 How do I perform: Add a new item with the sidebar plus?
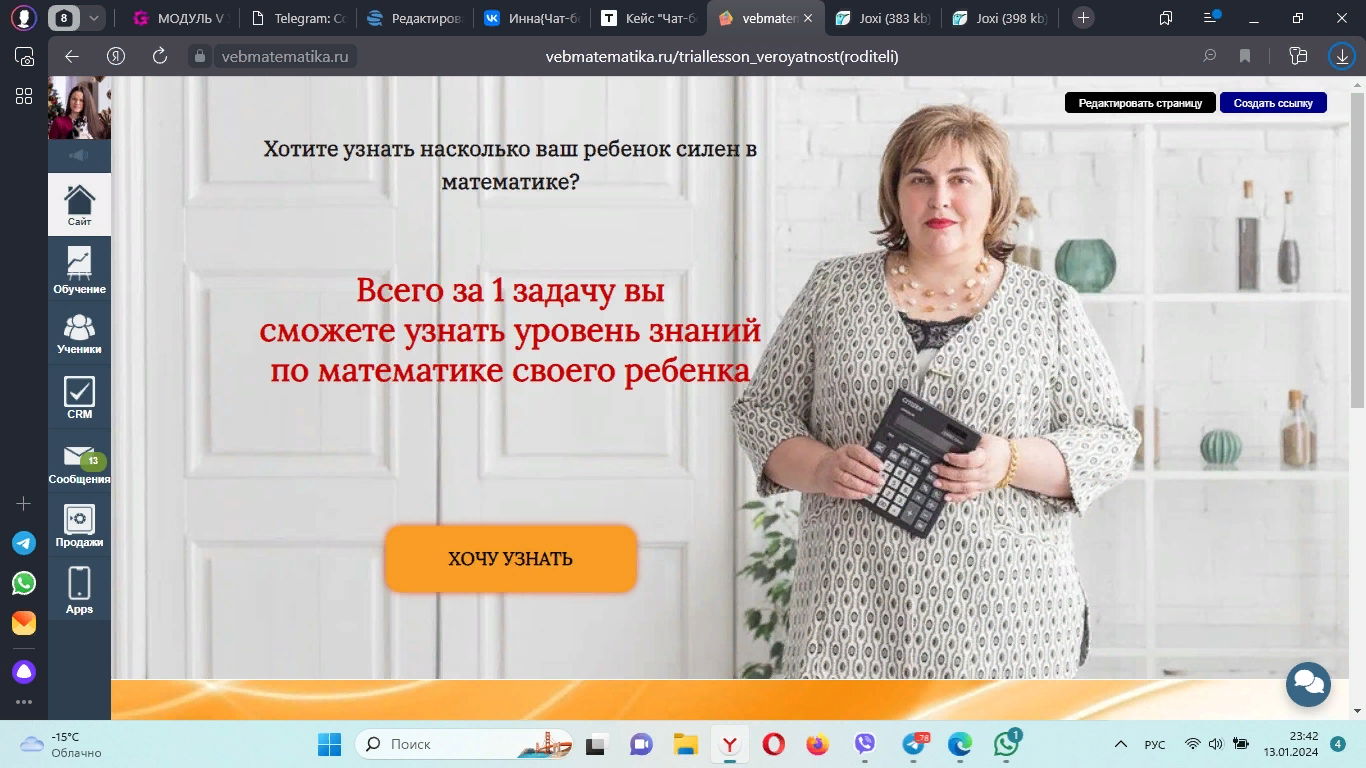24,503
